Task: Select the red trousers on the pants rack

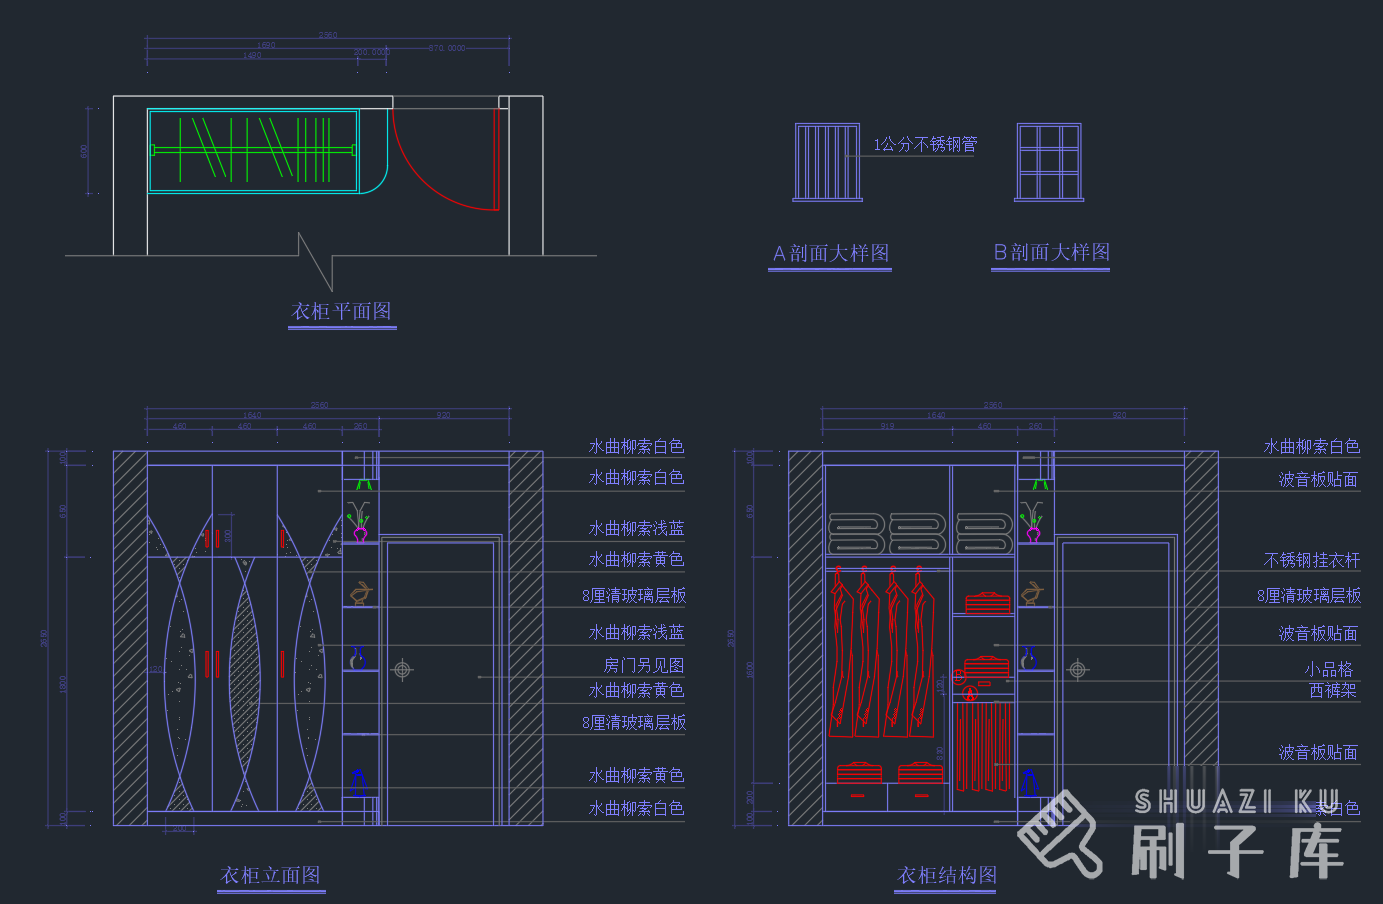Action: [x=982, y=745]
